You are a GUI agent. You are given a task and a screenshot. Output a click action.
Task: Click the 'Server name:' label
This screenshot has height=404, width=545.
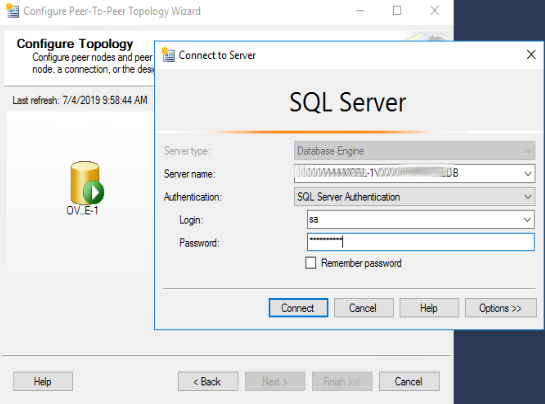point(189,174)
